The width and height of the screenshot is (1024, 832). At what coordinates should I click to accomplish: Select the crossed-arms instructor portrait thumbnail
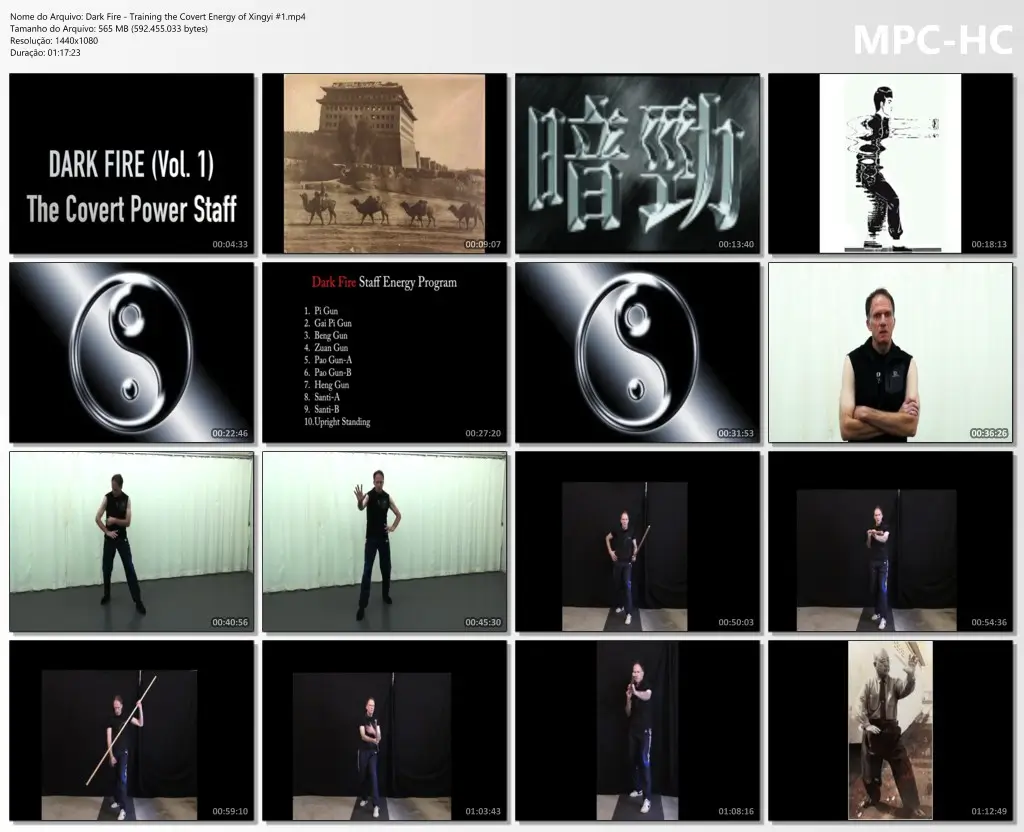(890, 352)
